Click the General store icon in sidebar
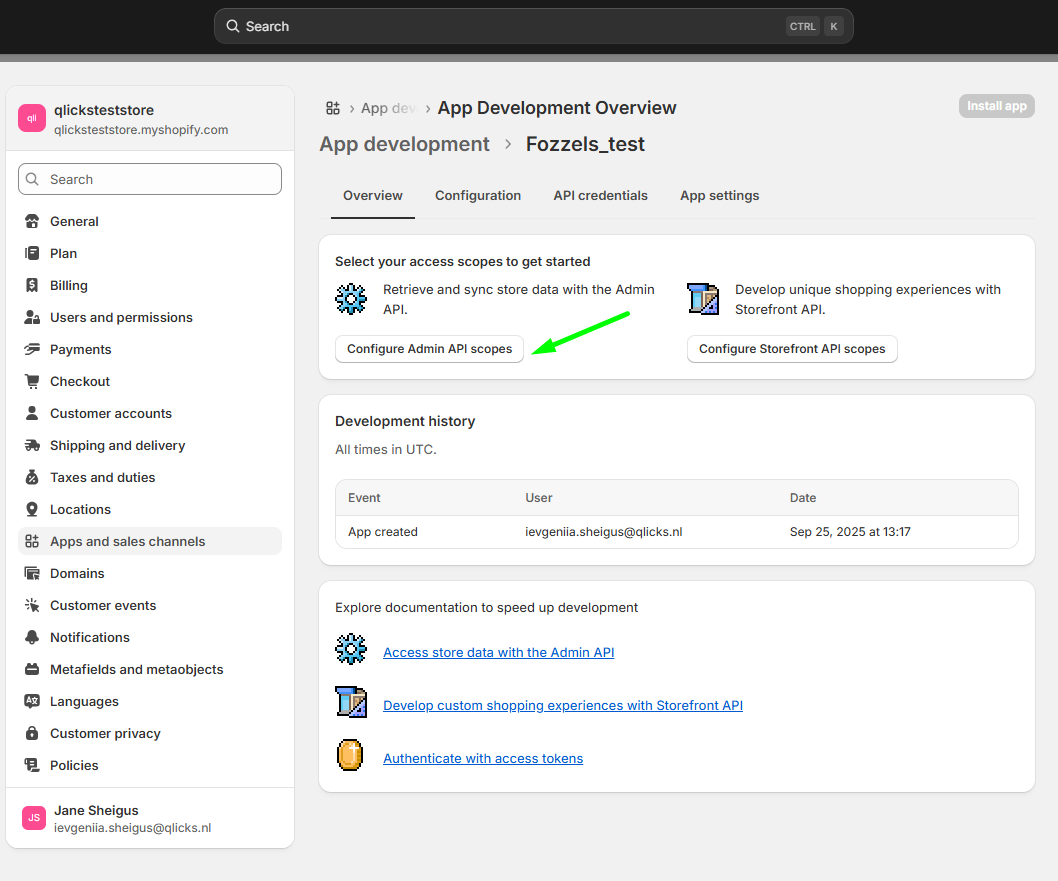Screen dimensions: 1058x881 click(x=32, y=221)
